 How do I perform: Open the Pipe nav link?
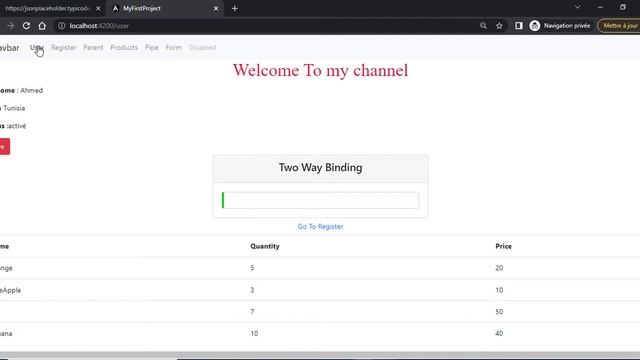151,47
